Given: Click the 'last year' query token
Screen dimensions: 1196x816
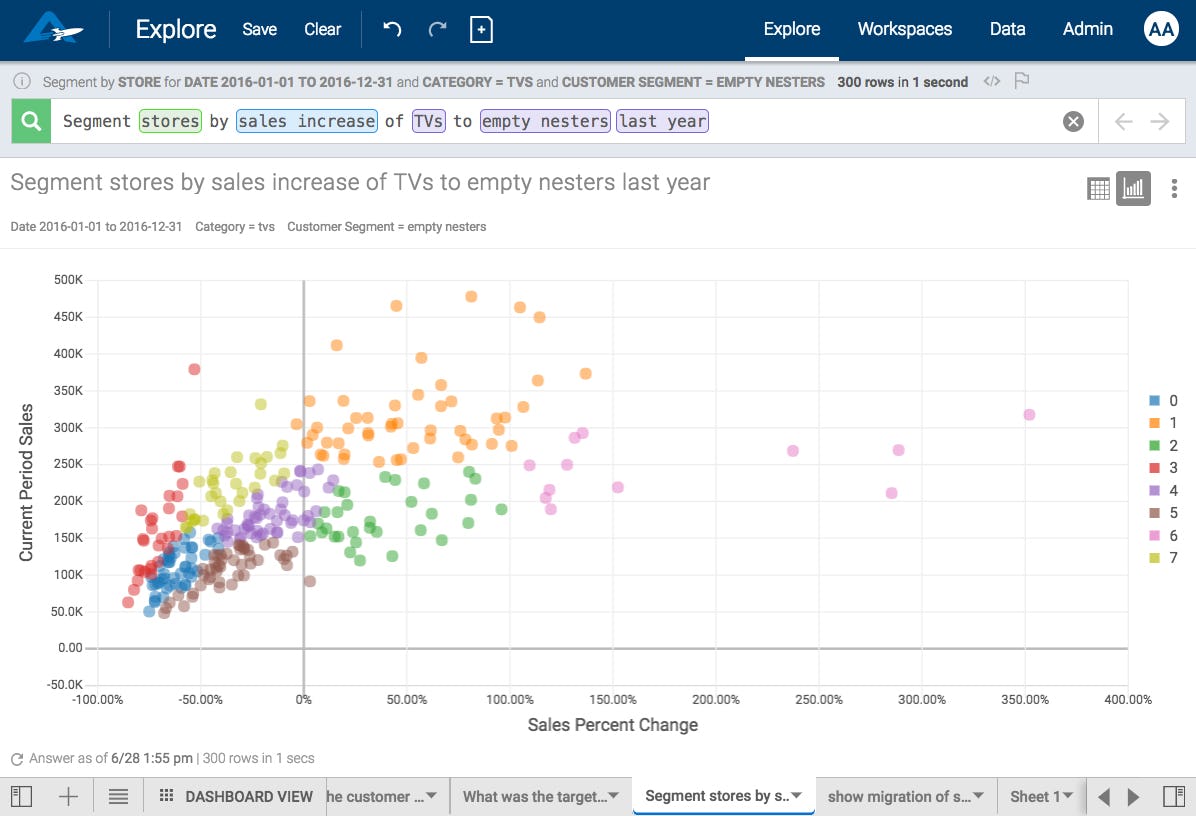Looking at the screenshot, I should tap(663, 121).
